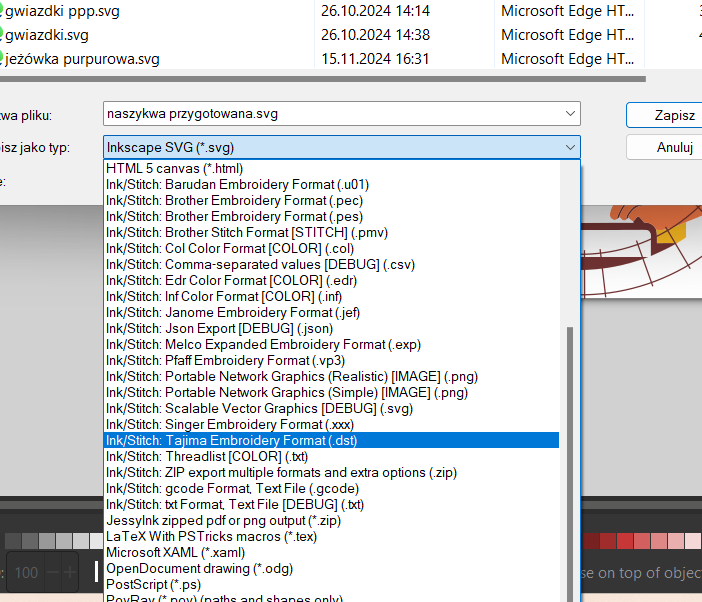702x602 pixels.
Task: Pick the dark red palette swatch
Action: [591, 541]
